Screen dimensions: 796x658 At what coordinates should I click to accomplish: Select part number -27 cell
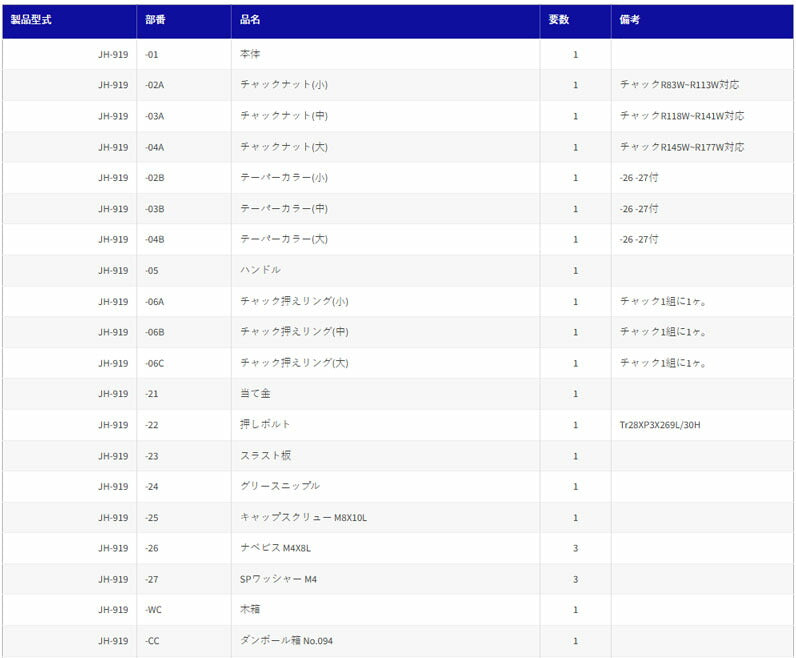(184, 579)
